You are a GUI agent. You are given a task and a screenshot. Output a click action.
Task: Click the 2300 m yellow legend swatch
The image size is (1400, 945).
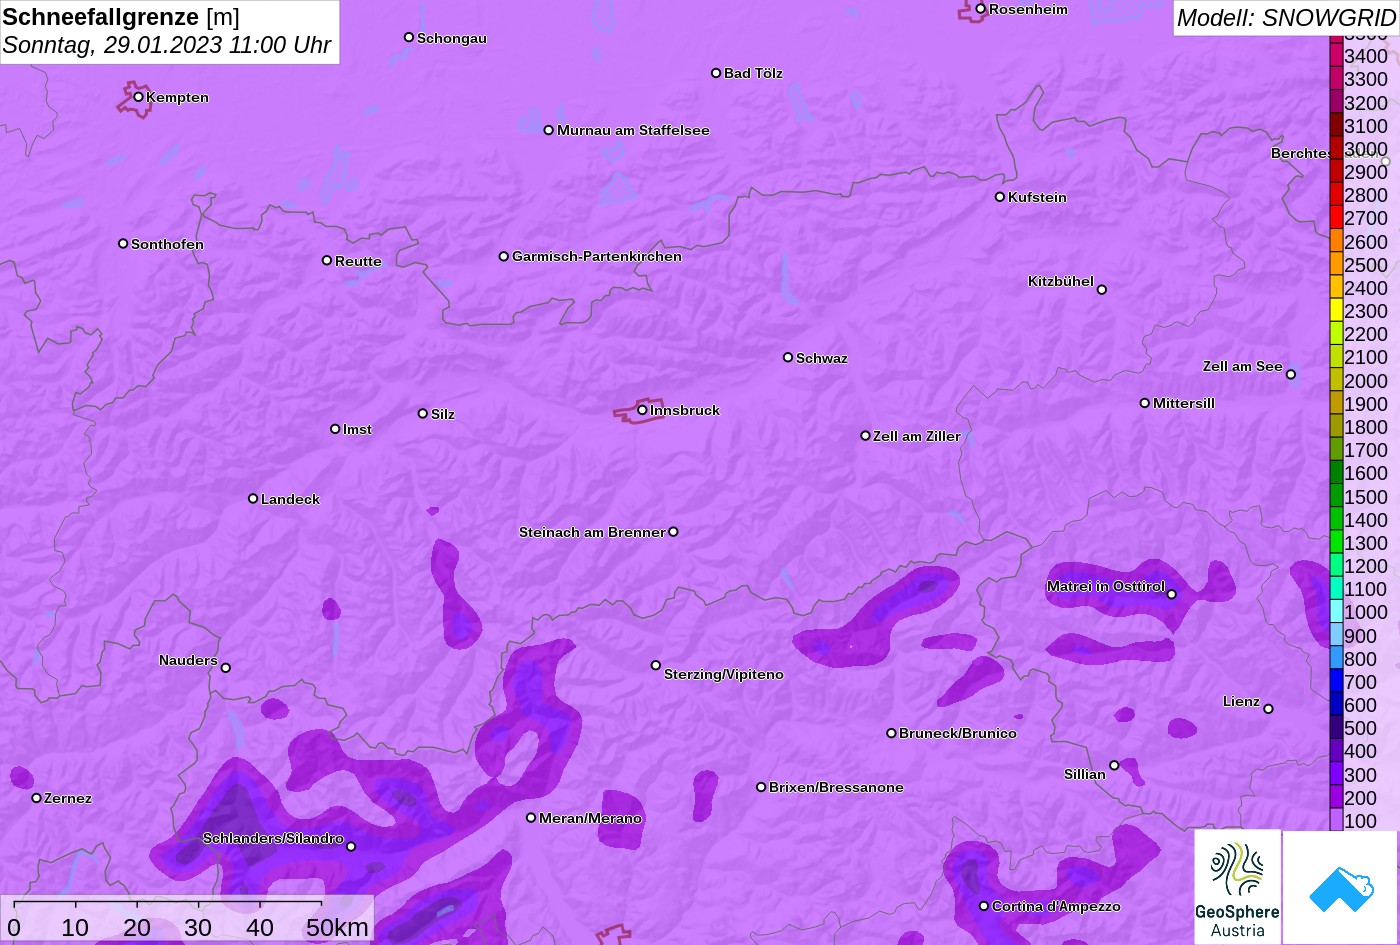[1336, 311]
